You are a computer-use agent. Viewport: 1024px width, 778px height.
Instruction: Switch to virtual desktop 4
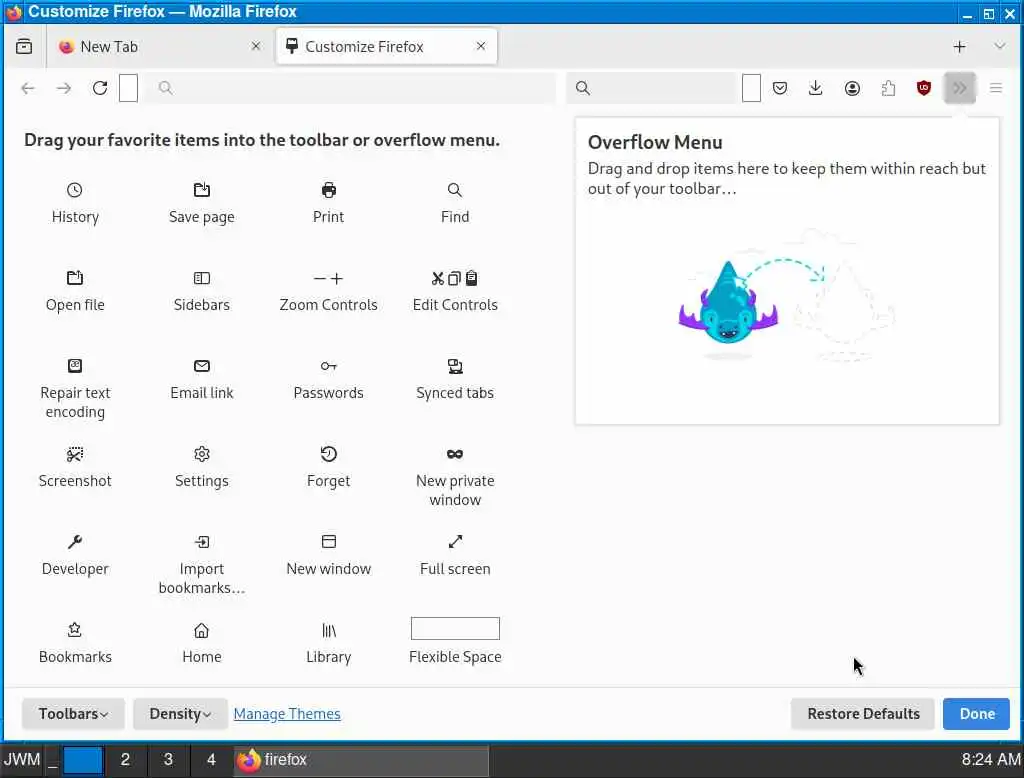pos(211,760)
